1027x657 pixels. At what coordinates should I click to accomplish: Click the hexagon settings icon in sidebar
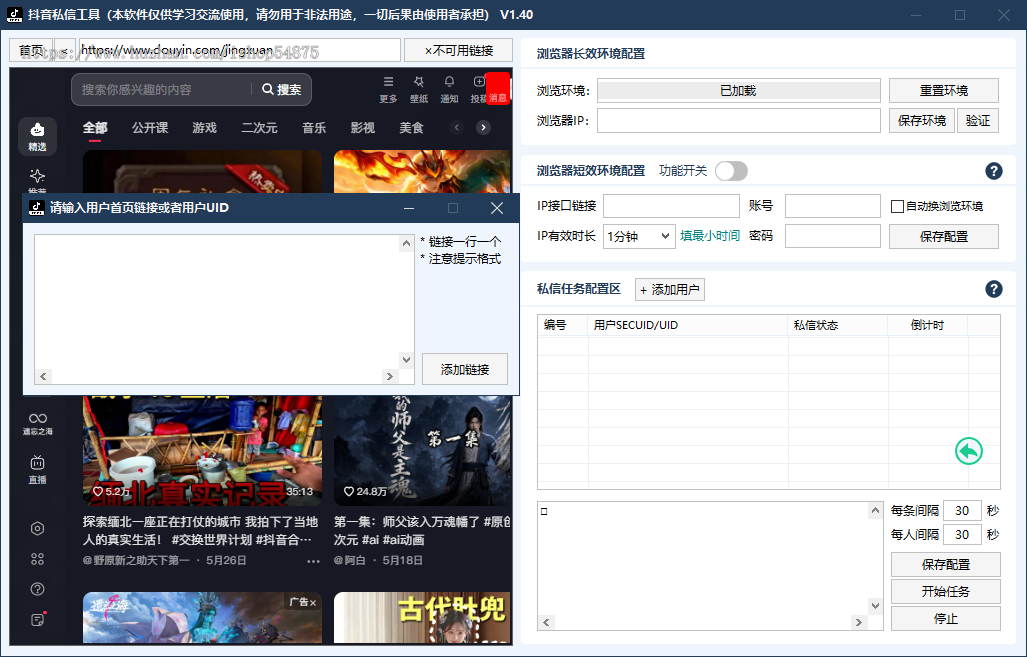click(37, 529)
